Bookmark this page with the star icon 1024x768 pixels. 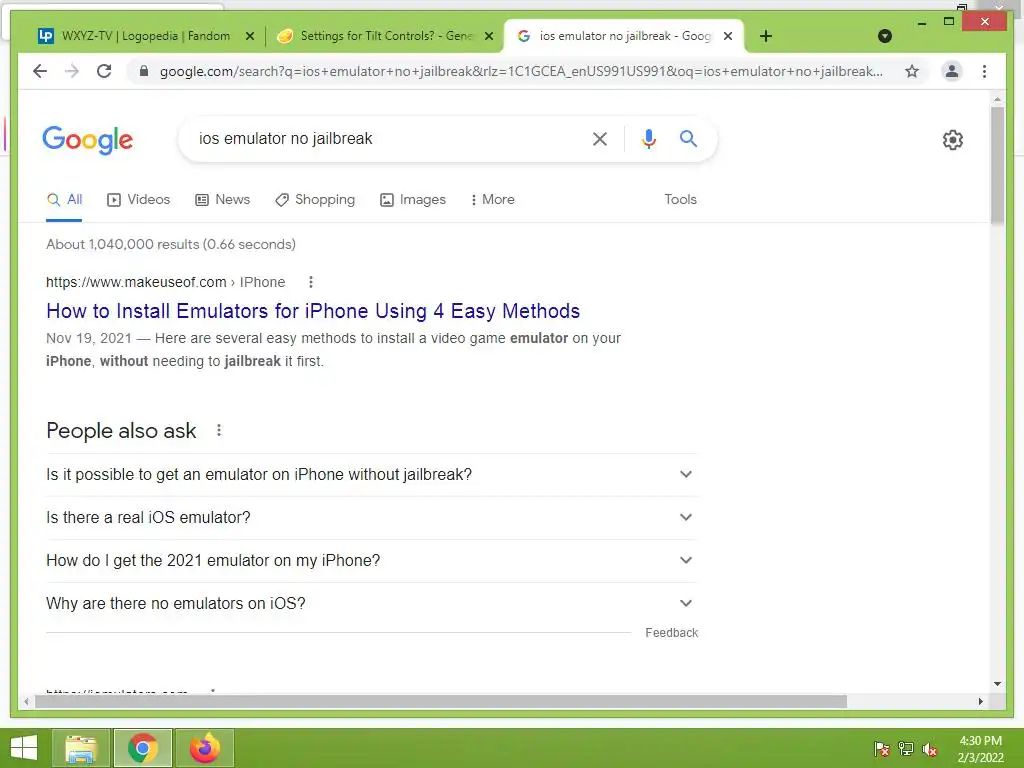point(912,71)
